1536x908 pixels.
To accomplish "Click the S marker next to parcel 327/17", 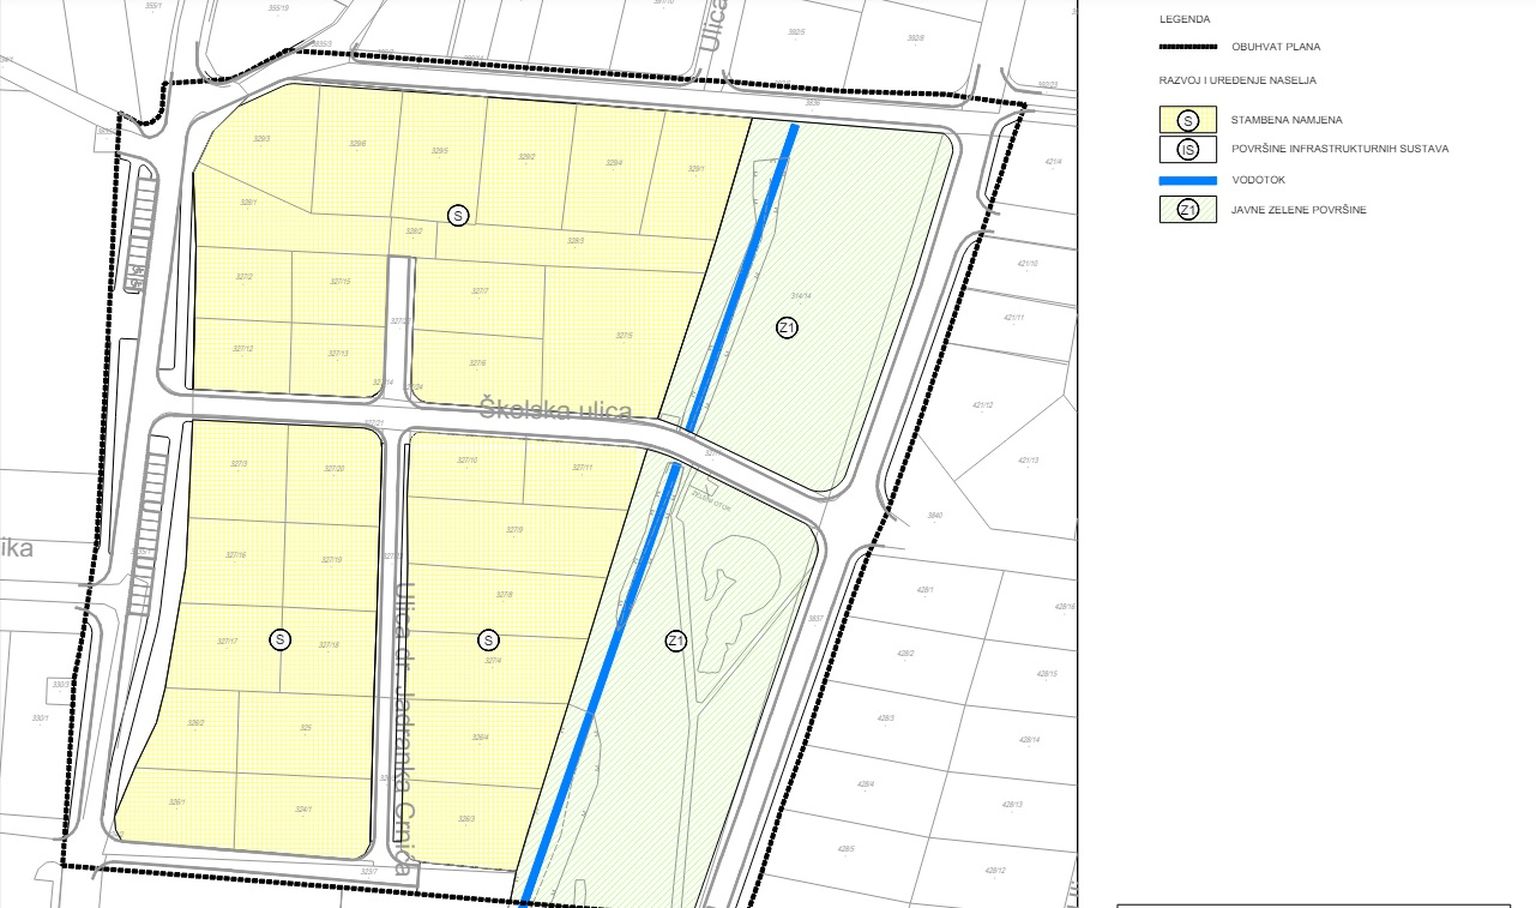I will (280, 640).
